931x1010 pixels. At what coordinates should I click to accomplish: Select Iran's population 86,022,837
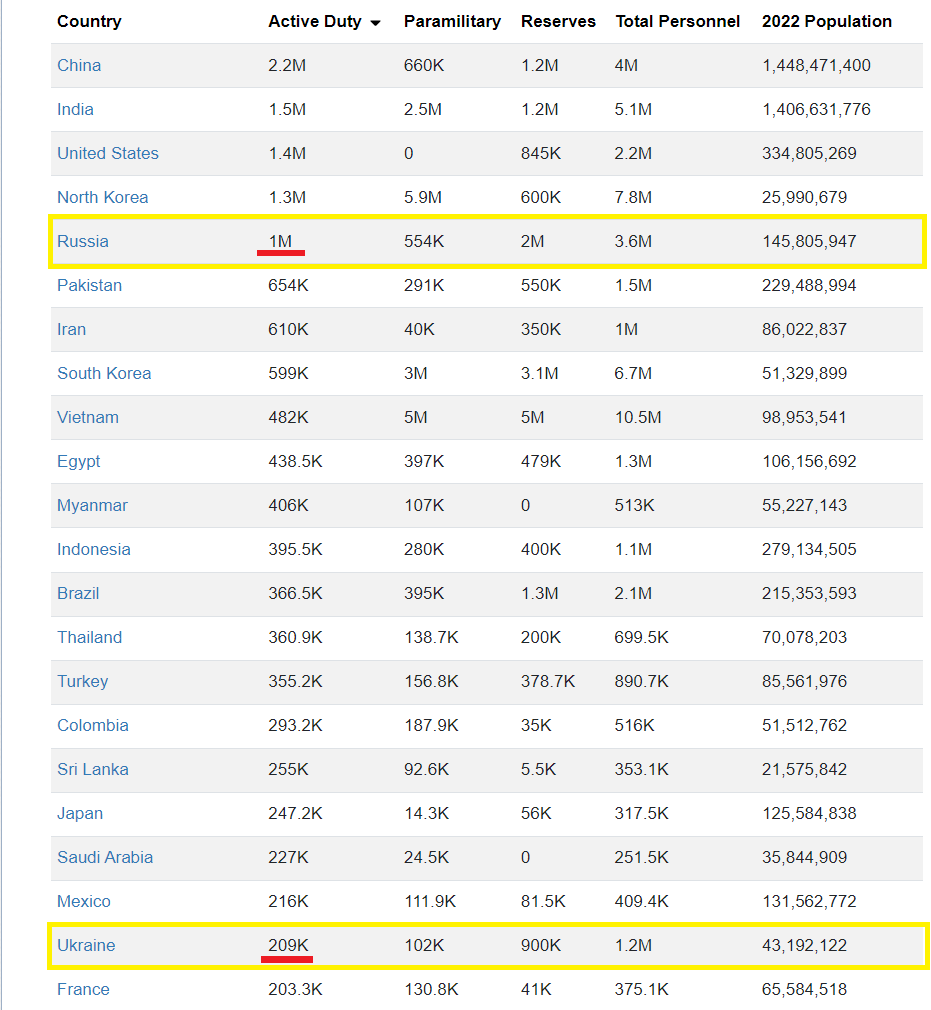804,329
